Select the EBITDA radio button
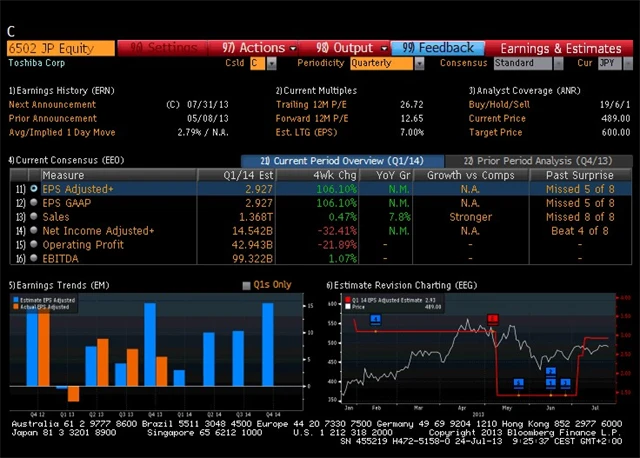This screenshot has height=458, width=640. tap(34, 258)
